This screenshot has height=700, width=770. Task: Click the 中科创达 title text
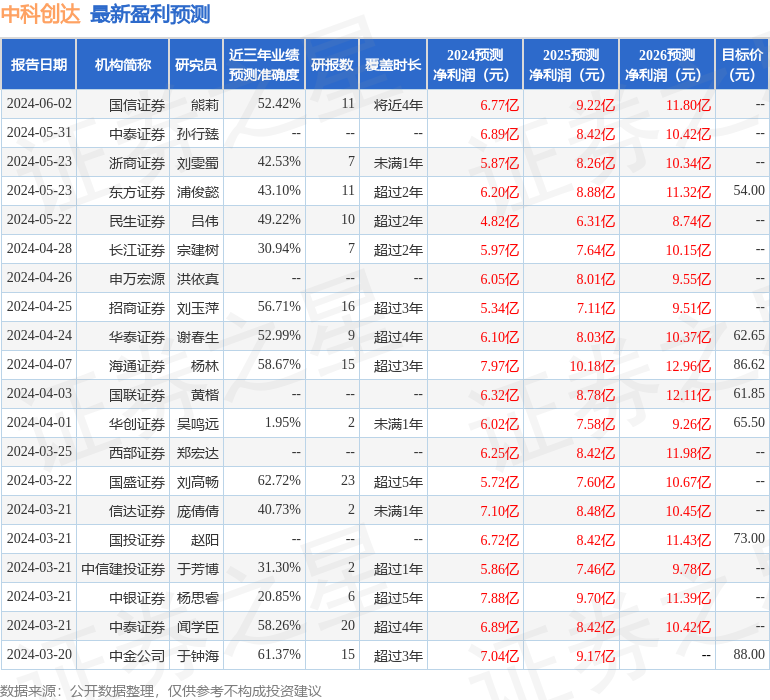point(40,14)
